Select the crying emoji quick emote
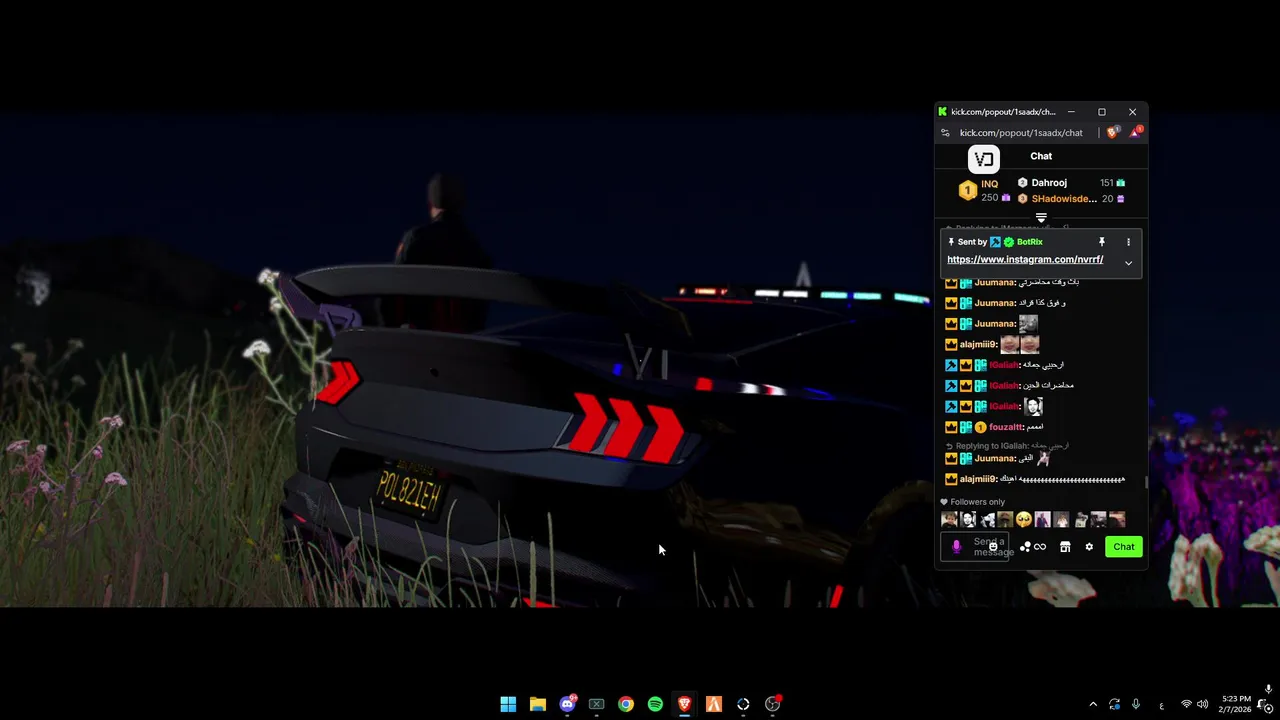The height and width of the screenshot is (720, 1280). tap(1024, 520)
